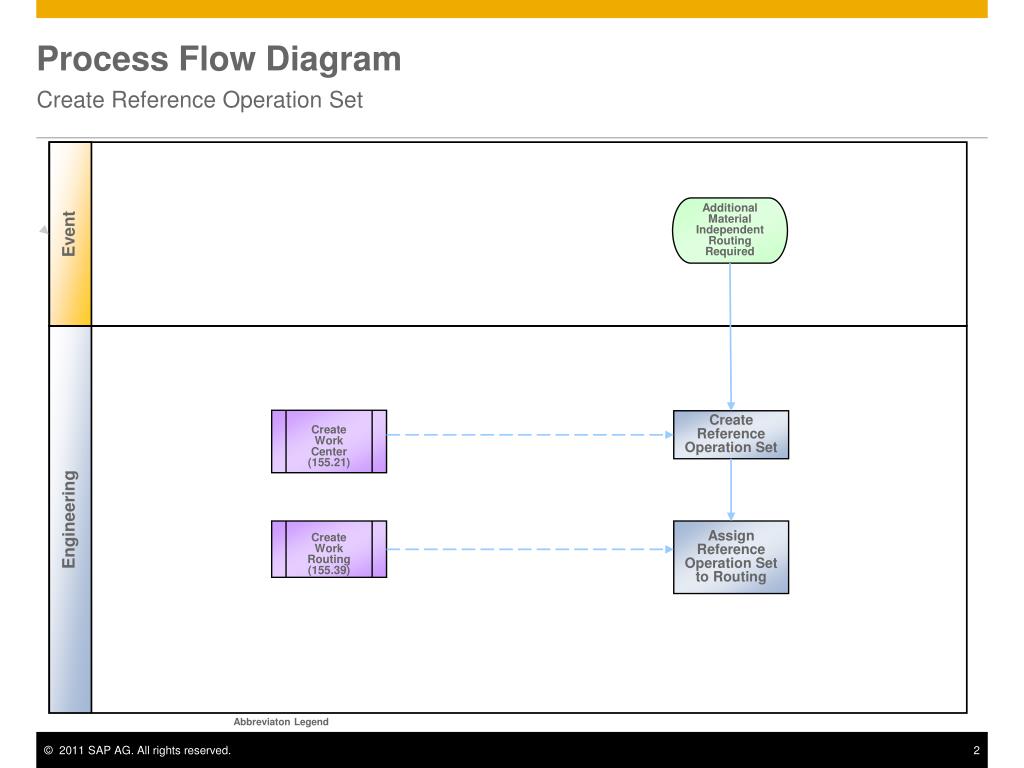Viewport: 1024px width, 768px height.
Task: Click the page number 2 in footer
Action: 976,750
